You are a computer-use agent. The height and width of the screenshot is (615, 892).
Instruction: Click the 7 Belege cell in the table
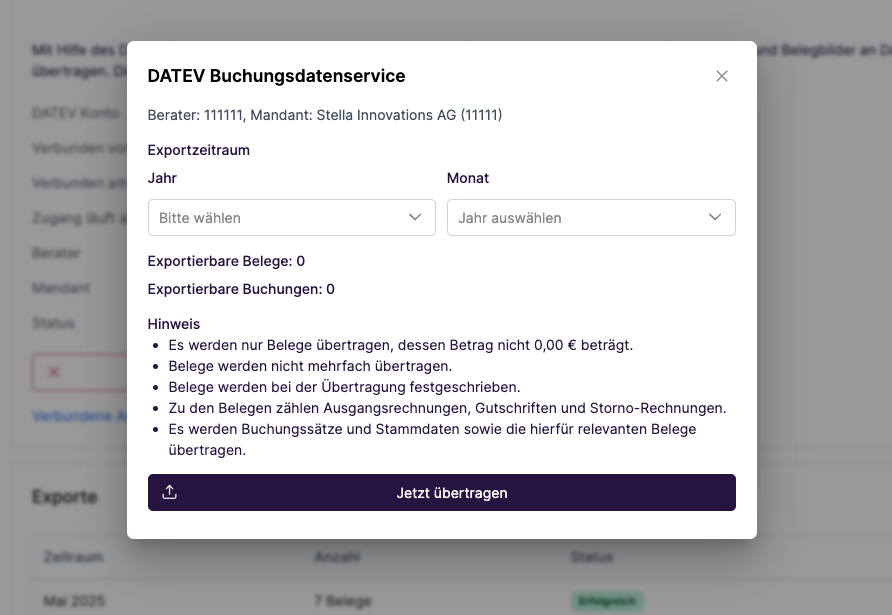coord(342,601)
